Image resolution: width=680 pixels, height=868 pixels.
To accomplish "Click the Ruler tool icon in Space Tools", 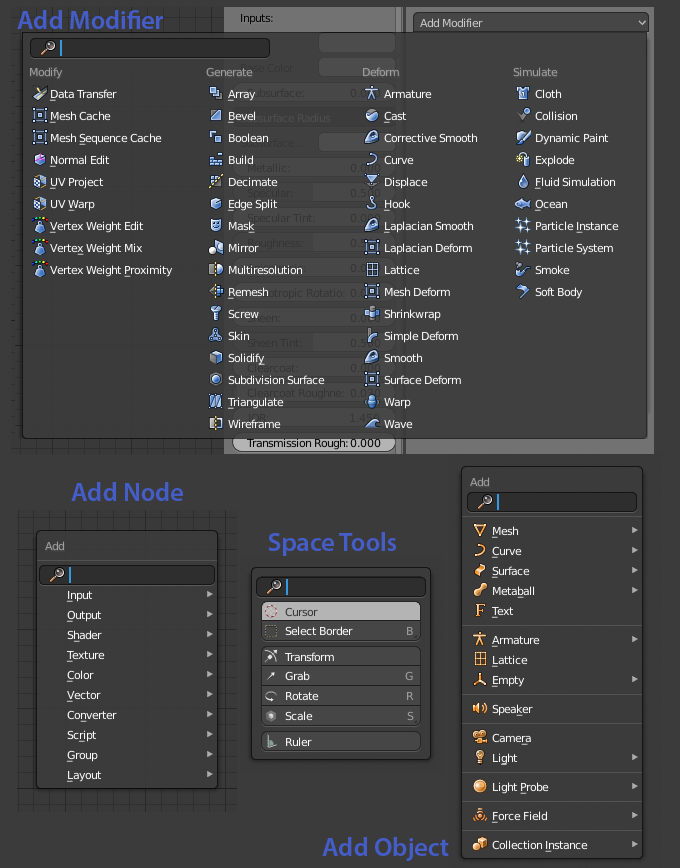I will click(271, 741).
